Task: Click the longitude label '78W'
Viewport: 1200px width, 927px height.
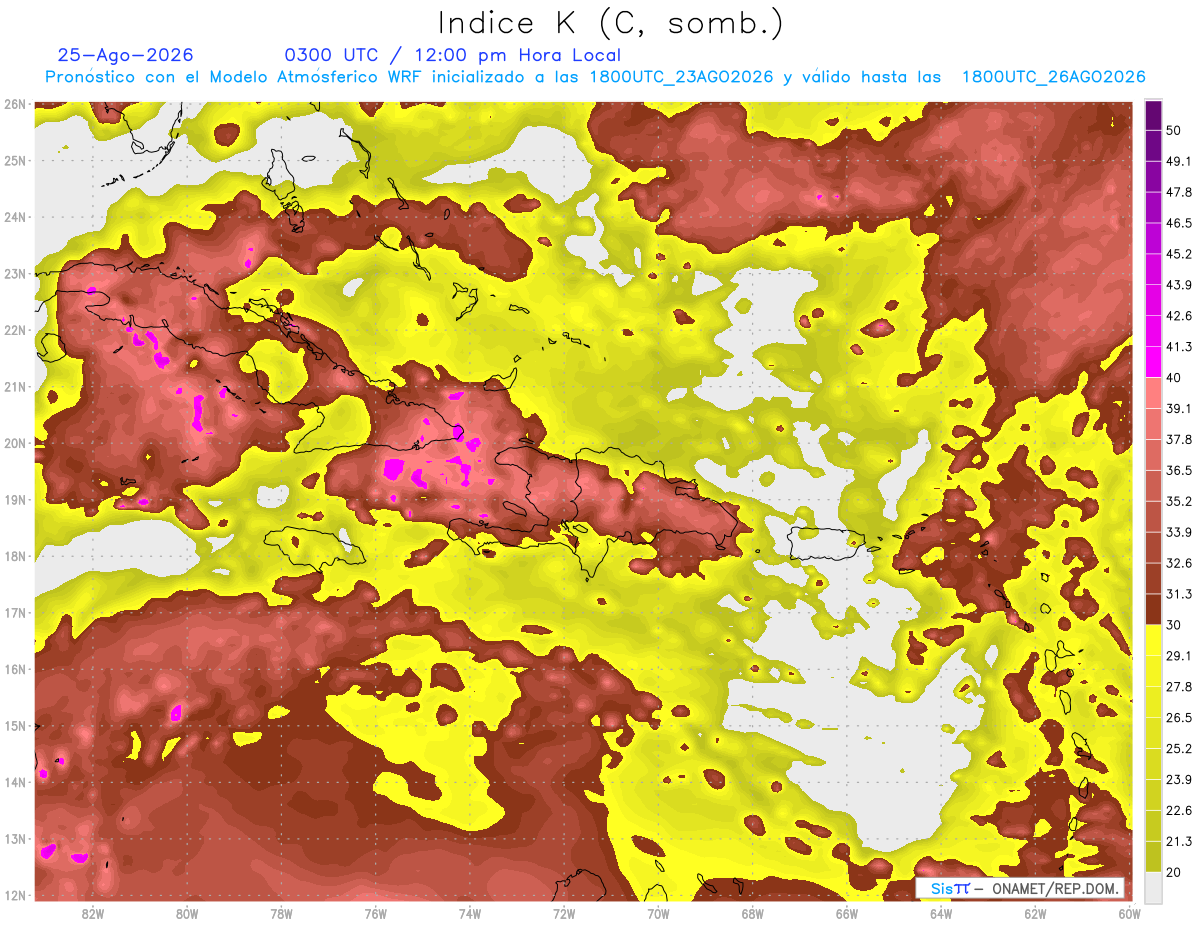Action: click(281, 914)
